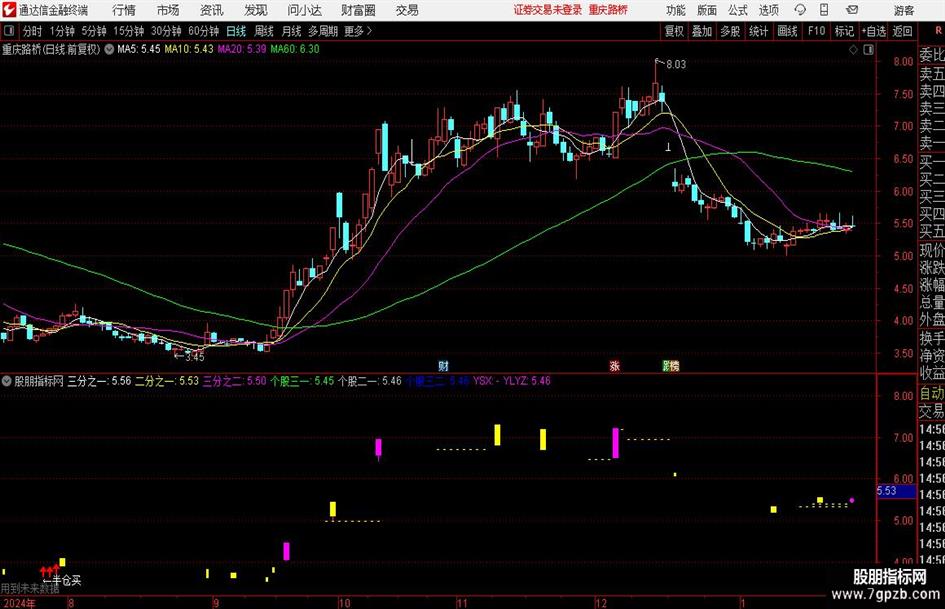
Task: Switch to 分时 period tab
Action: 33,31
